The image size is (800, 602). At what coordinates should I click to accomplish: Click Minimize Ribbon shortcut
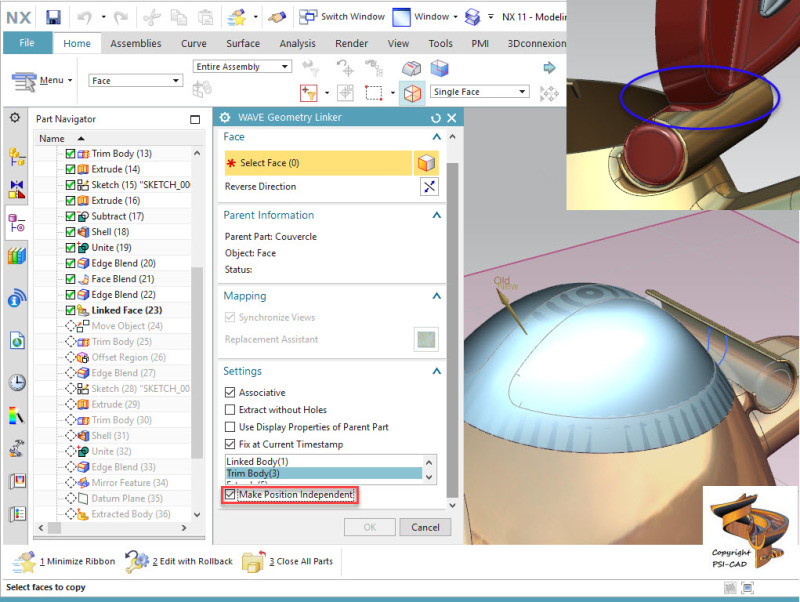(64, 561)
